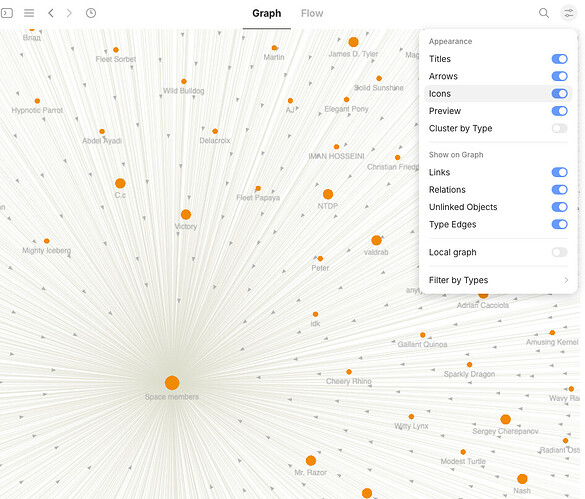The image size is (585, 499).
Task: Click the AJ node
Action: 290,101
